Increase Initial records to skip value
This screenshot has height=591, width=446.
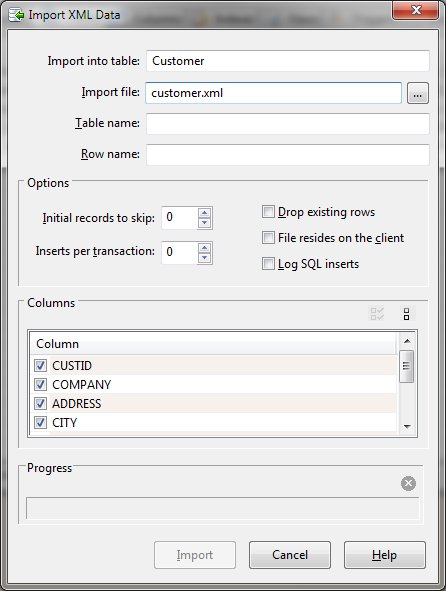[x=204, y=213]
